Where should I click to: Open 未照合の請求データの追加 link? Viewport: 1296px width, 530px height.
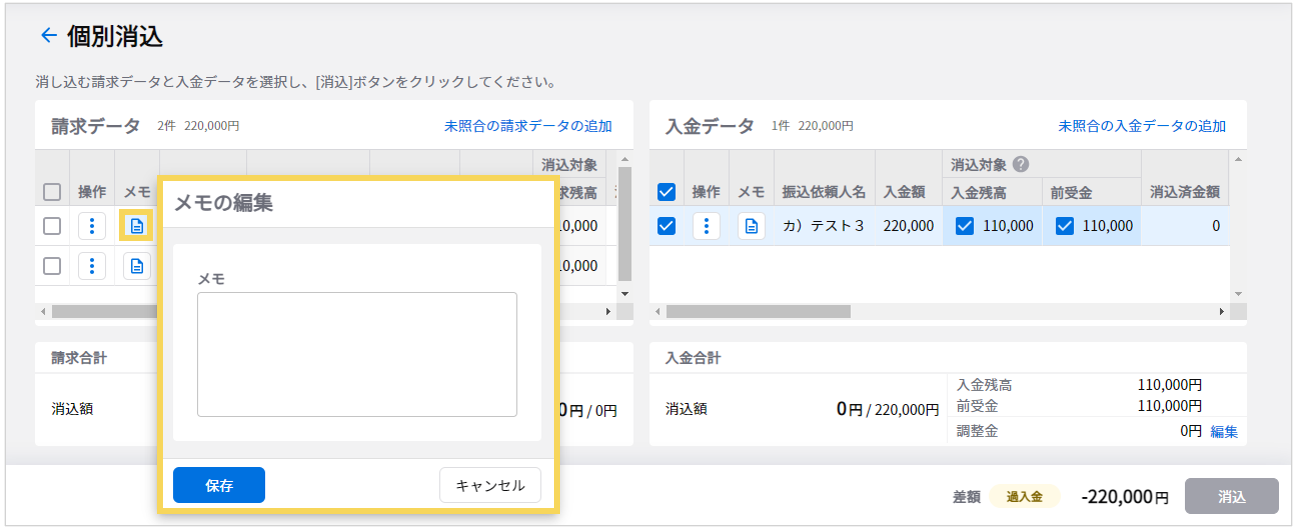[528, 126]
